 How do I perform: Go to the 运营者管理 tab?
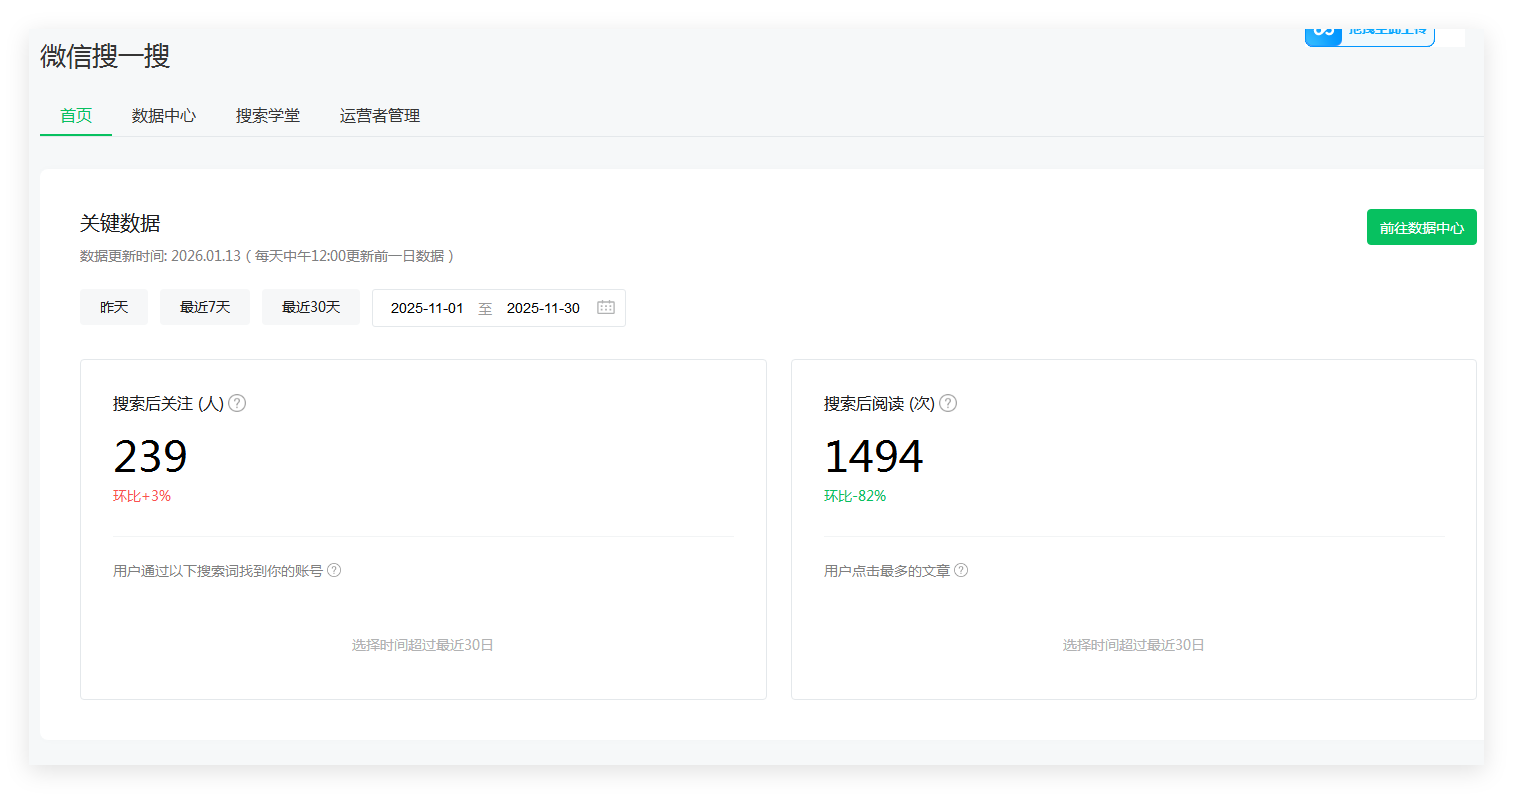coord(380,116)
